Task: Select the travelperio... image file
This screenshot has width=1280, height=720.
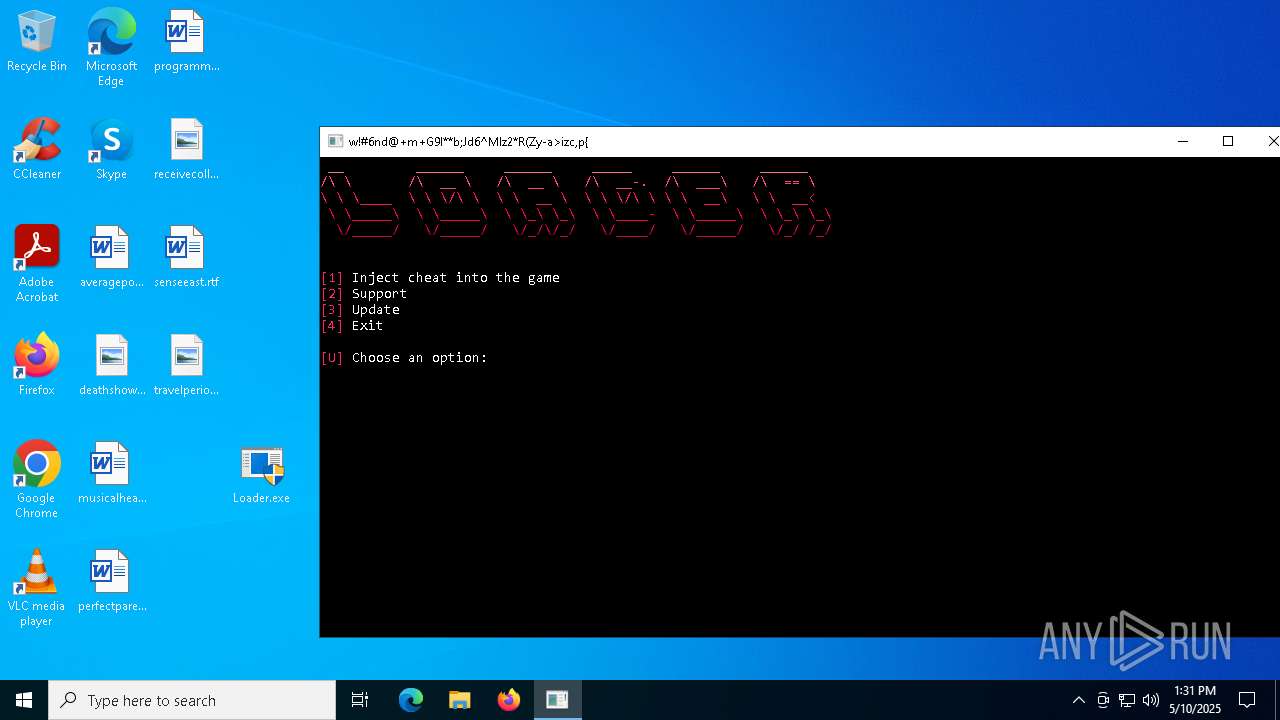Action: [186, 366]
